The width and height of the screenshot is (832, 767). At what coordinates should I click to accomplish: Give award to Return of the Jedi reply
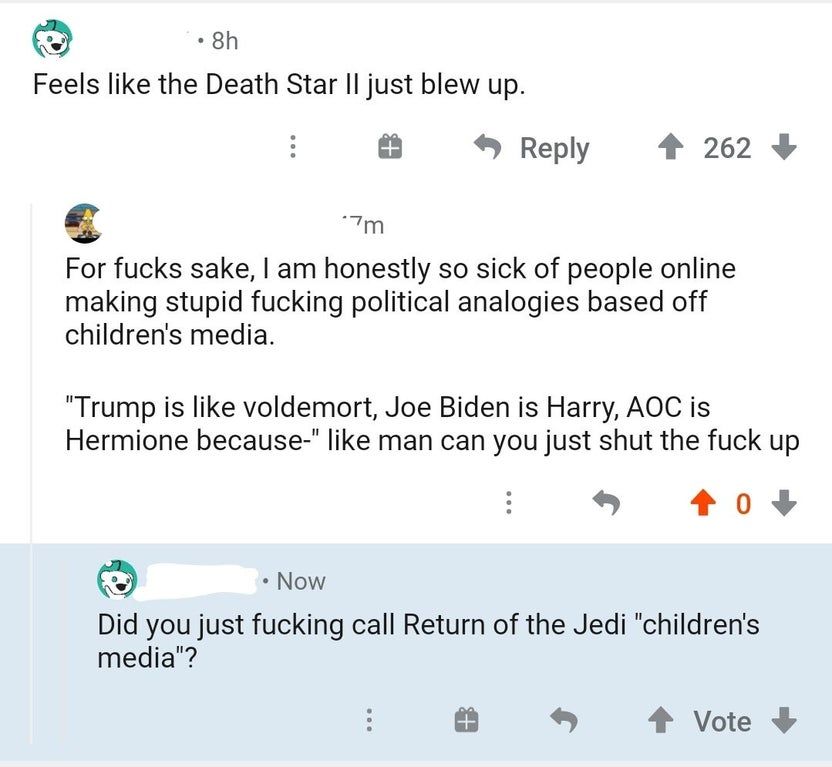click(x=464, y=720)
